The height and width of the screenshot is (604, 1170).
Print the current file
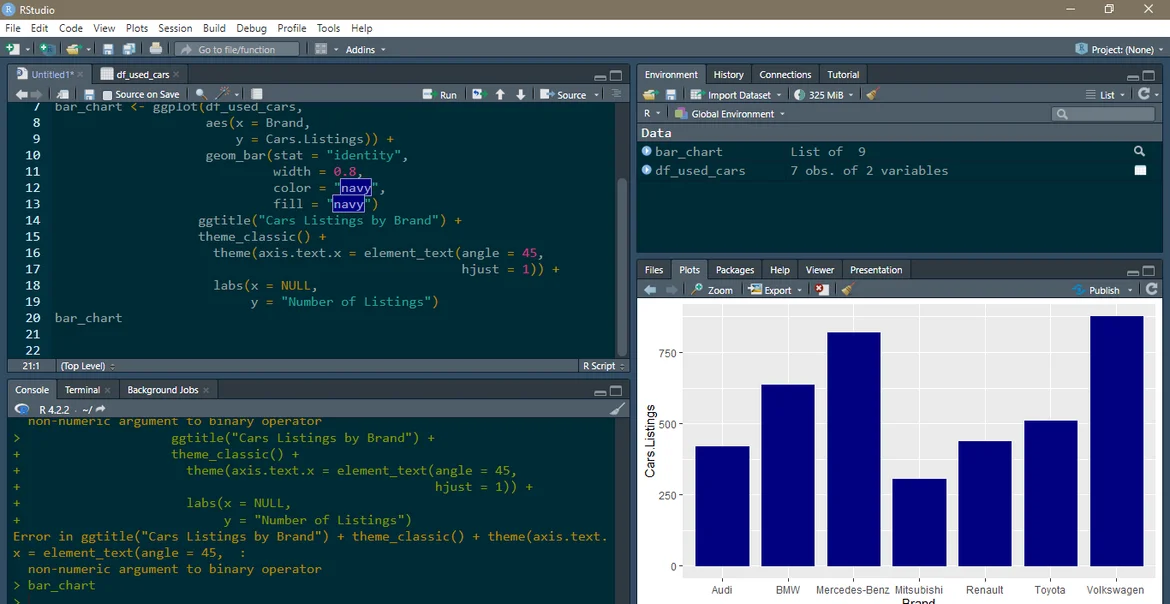pos(156,49)
